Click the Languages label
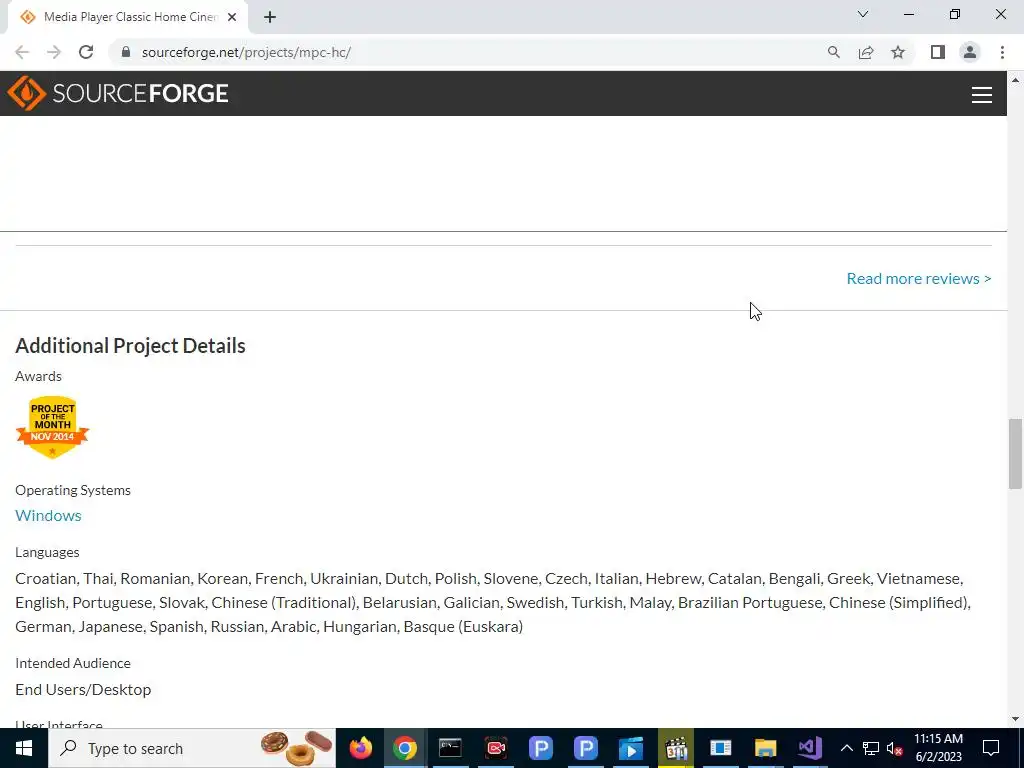 [47, 552]
